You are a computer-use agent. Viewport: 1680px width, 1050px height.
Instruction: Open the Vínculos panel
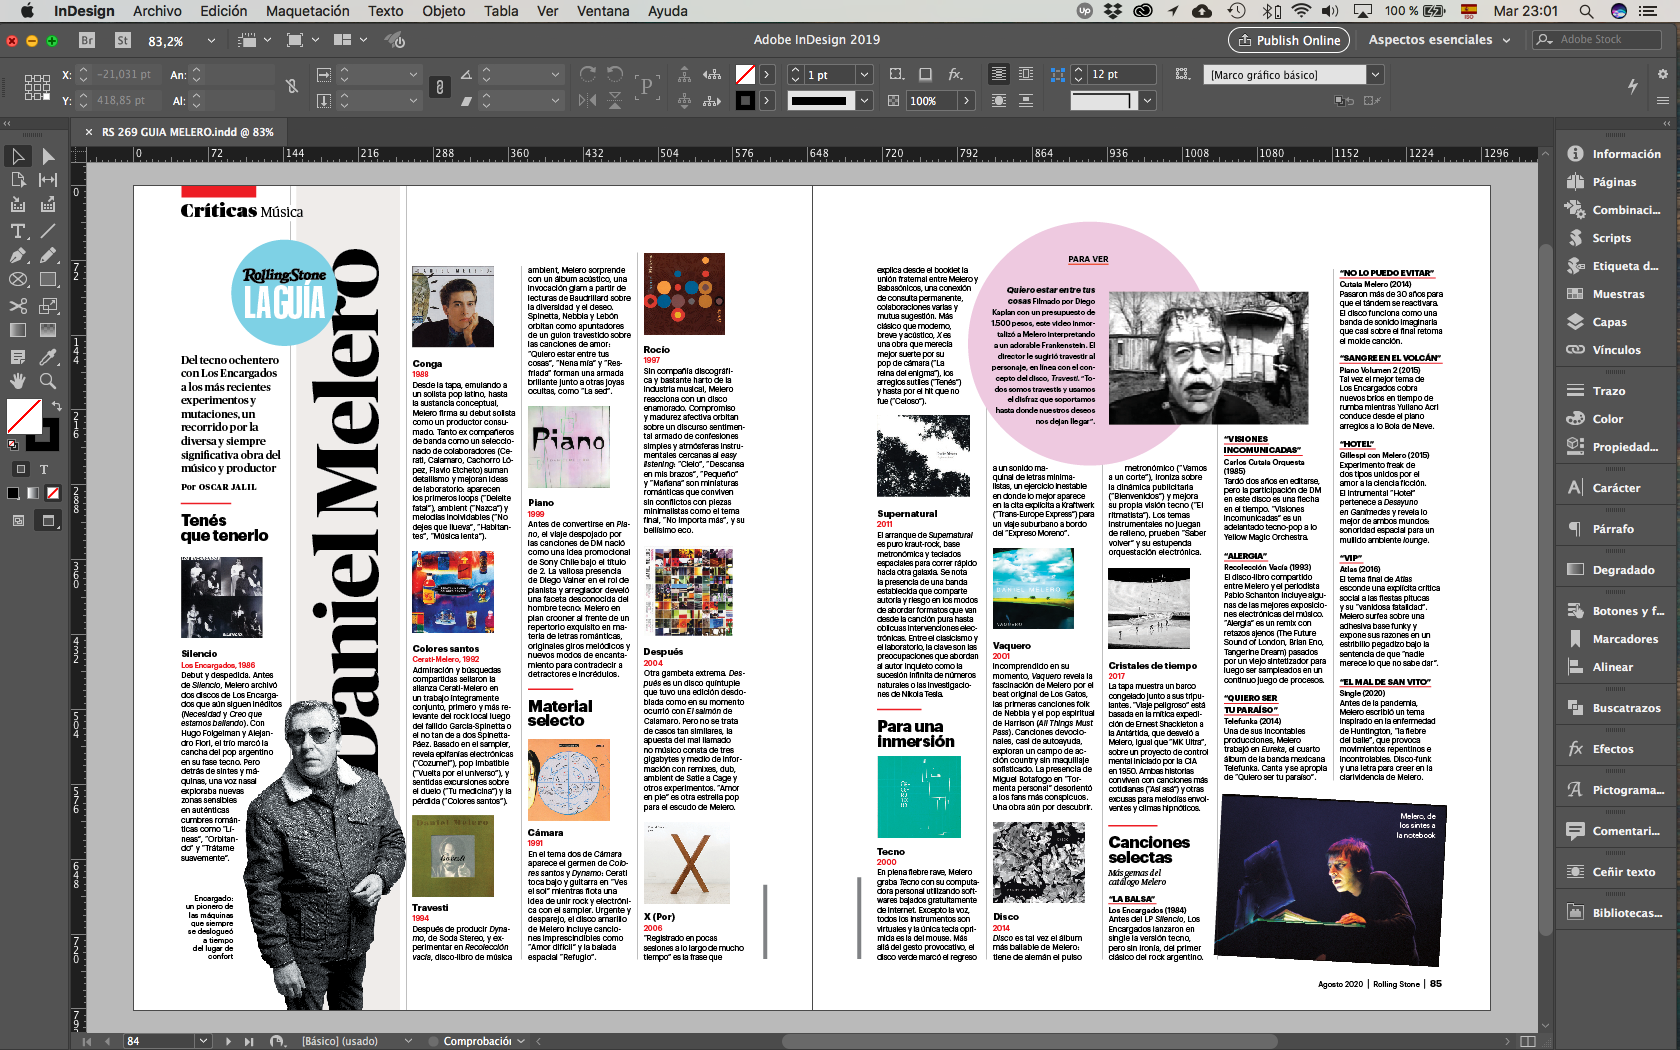click(1615, 350)
